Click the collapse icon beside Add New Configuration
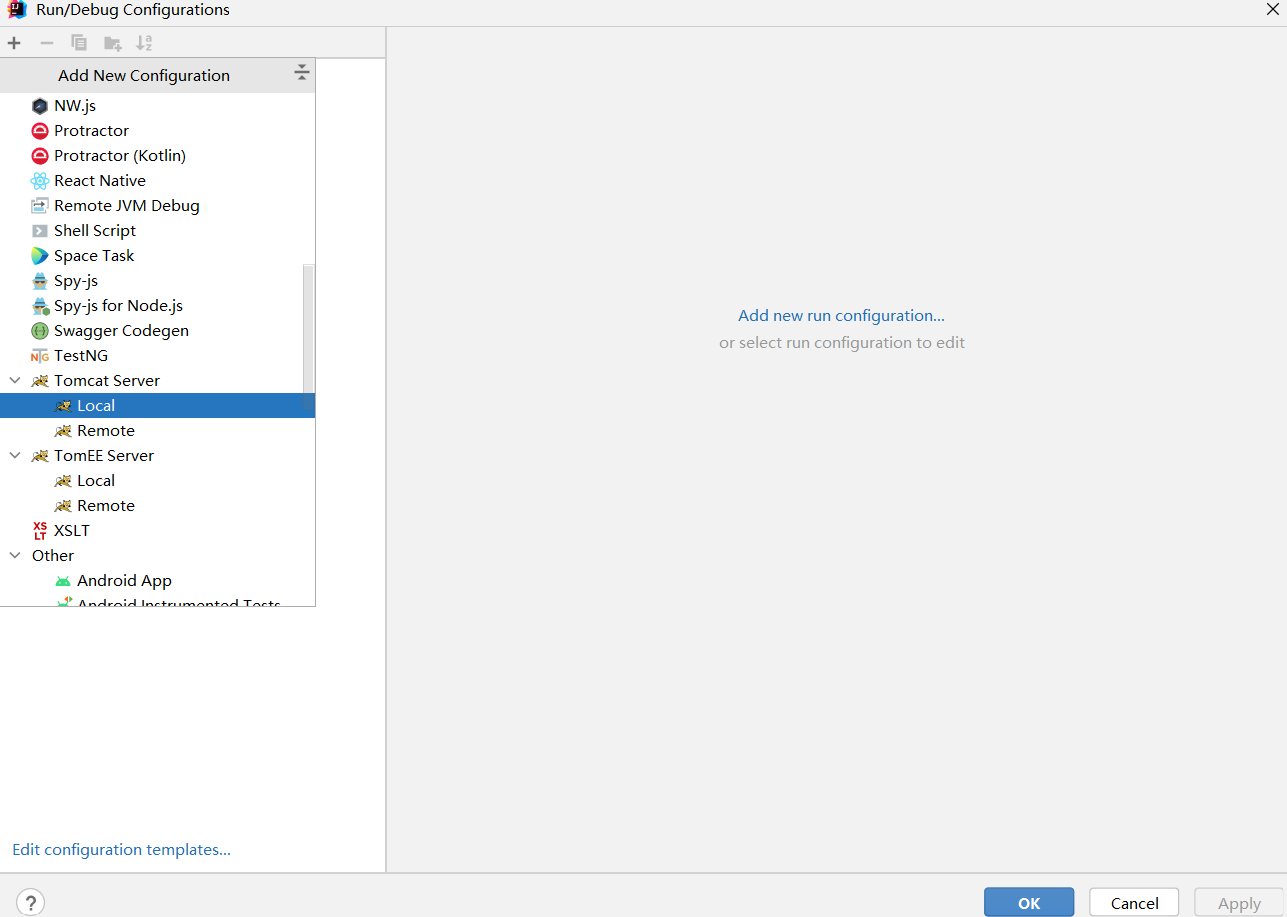This screenshot has width=1287, height=917. coord(301,74)
